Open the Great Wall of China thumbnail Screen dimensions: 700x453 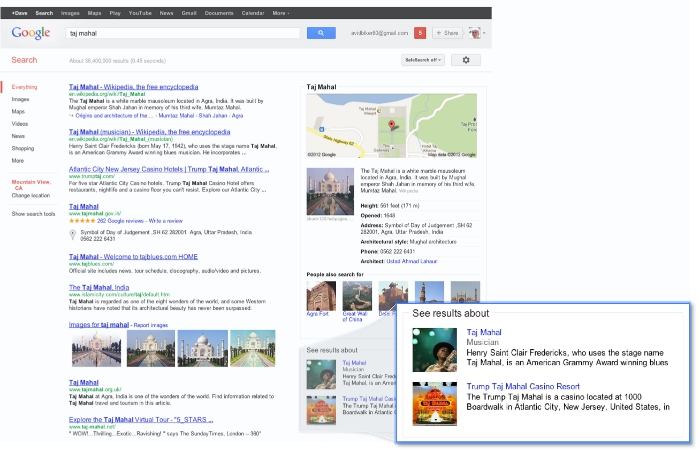tap(357, 296)
